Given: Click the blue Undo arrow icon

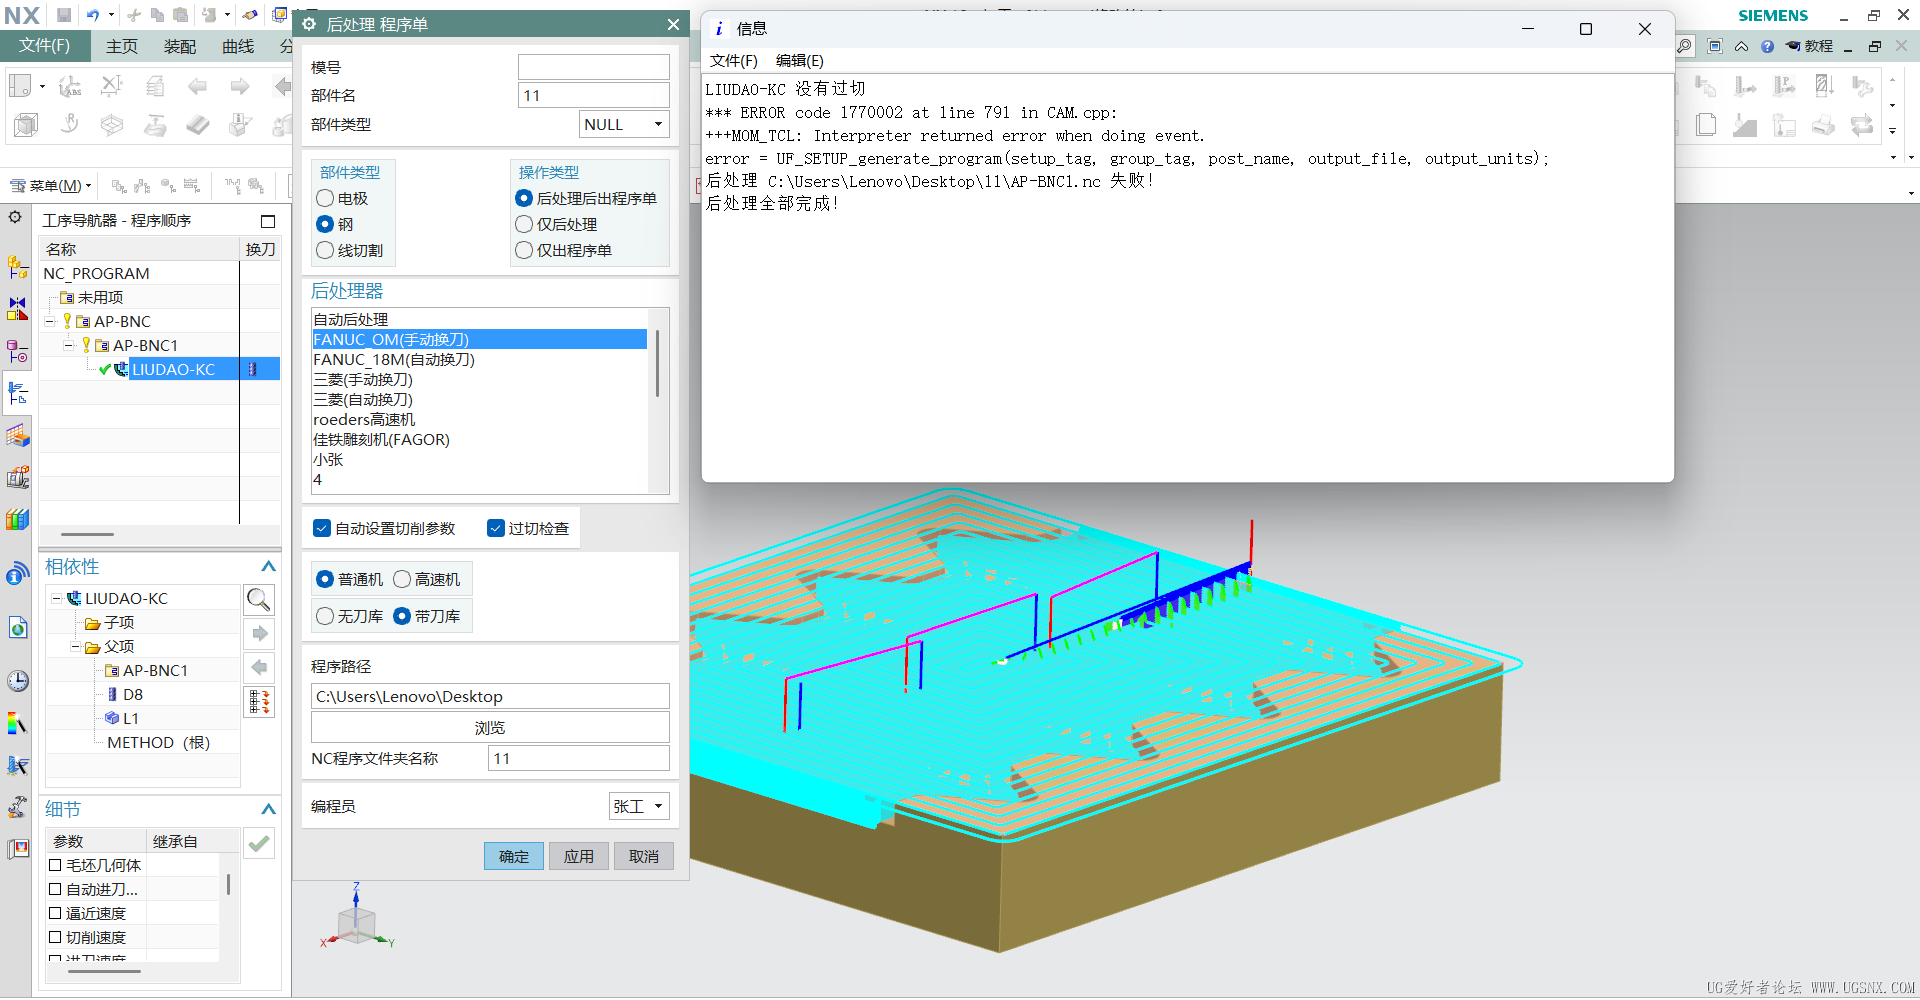Looking at the screenshot, I should click(93, 15).
